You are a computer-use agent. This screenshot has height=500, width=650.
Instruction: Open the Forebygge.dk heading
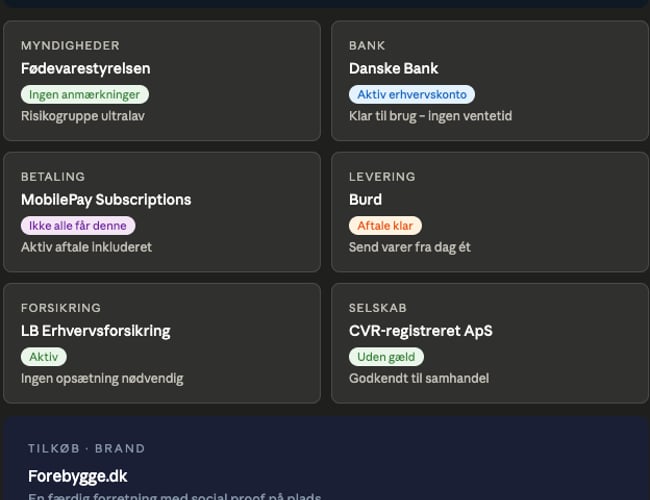78,476
